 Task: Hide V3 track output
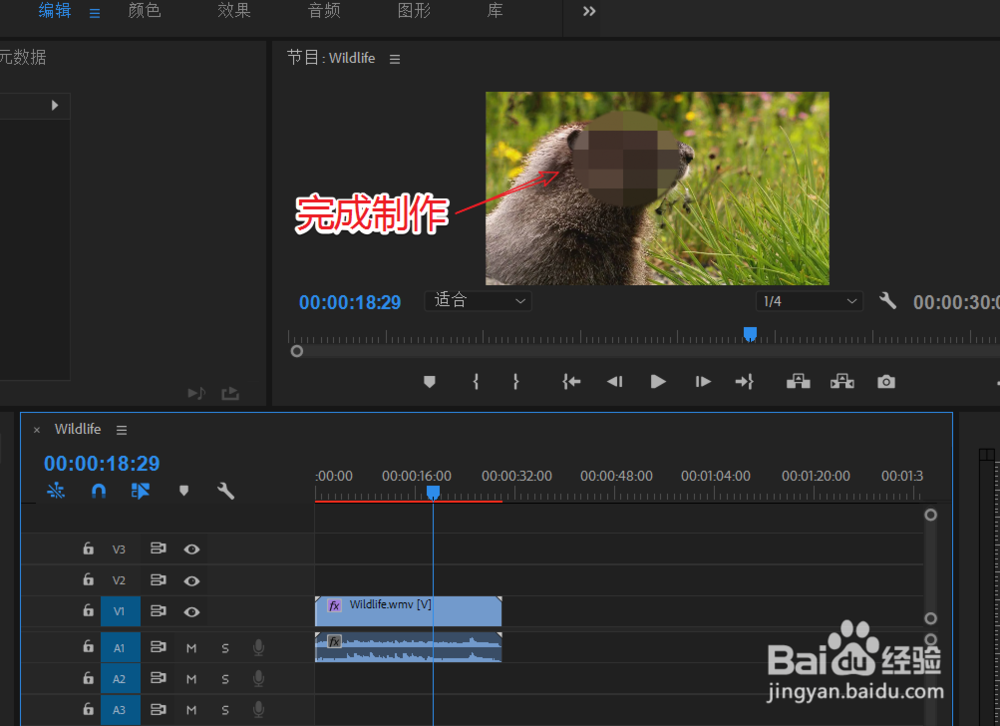pos(192,549)
